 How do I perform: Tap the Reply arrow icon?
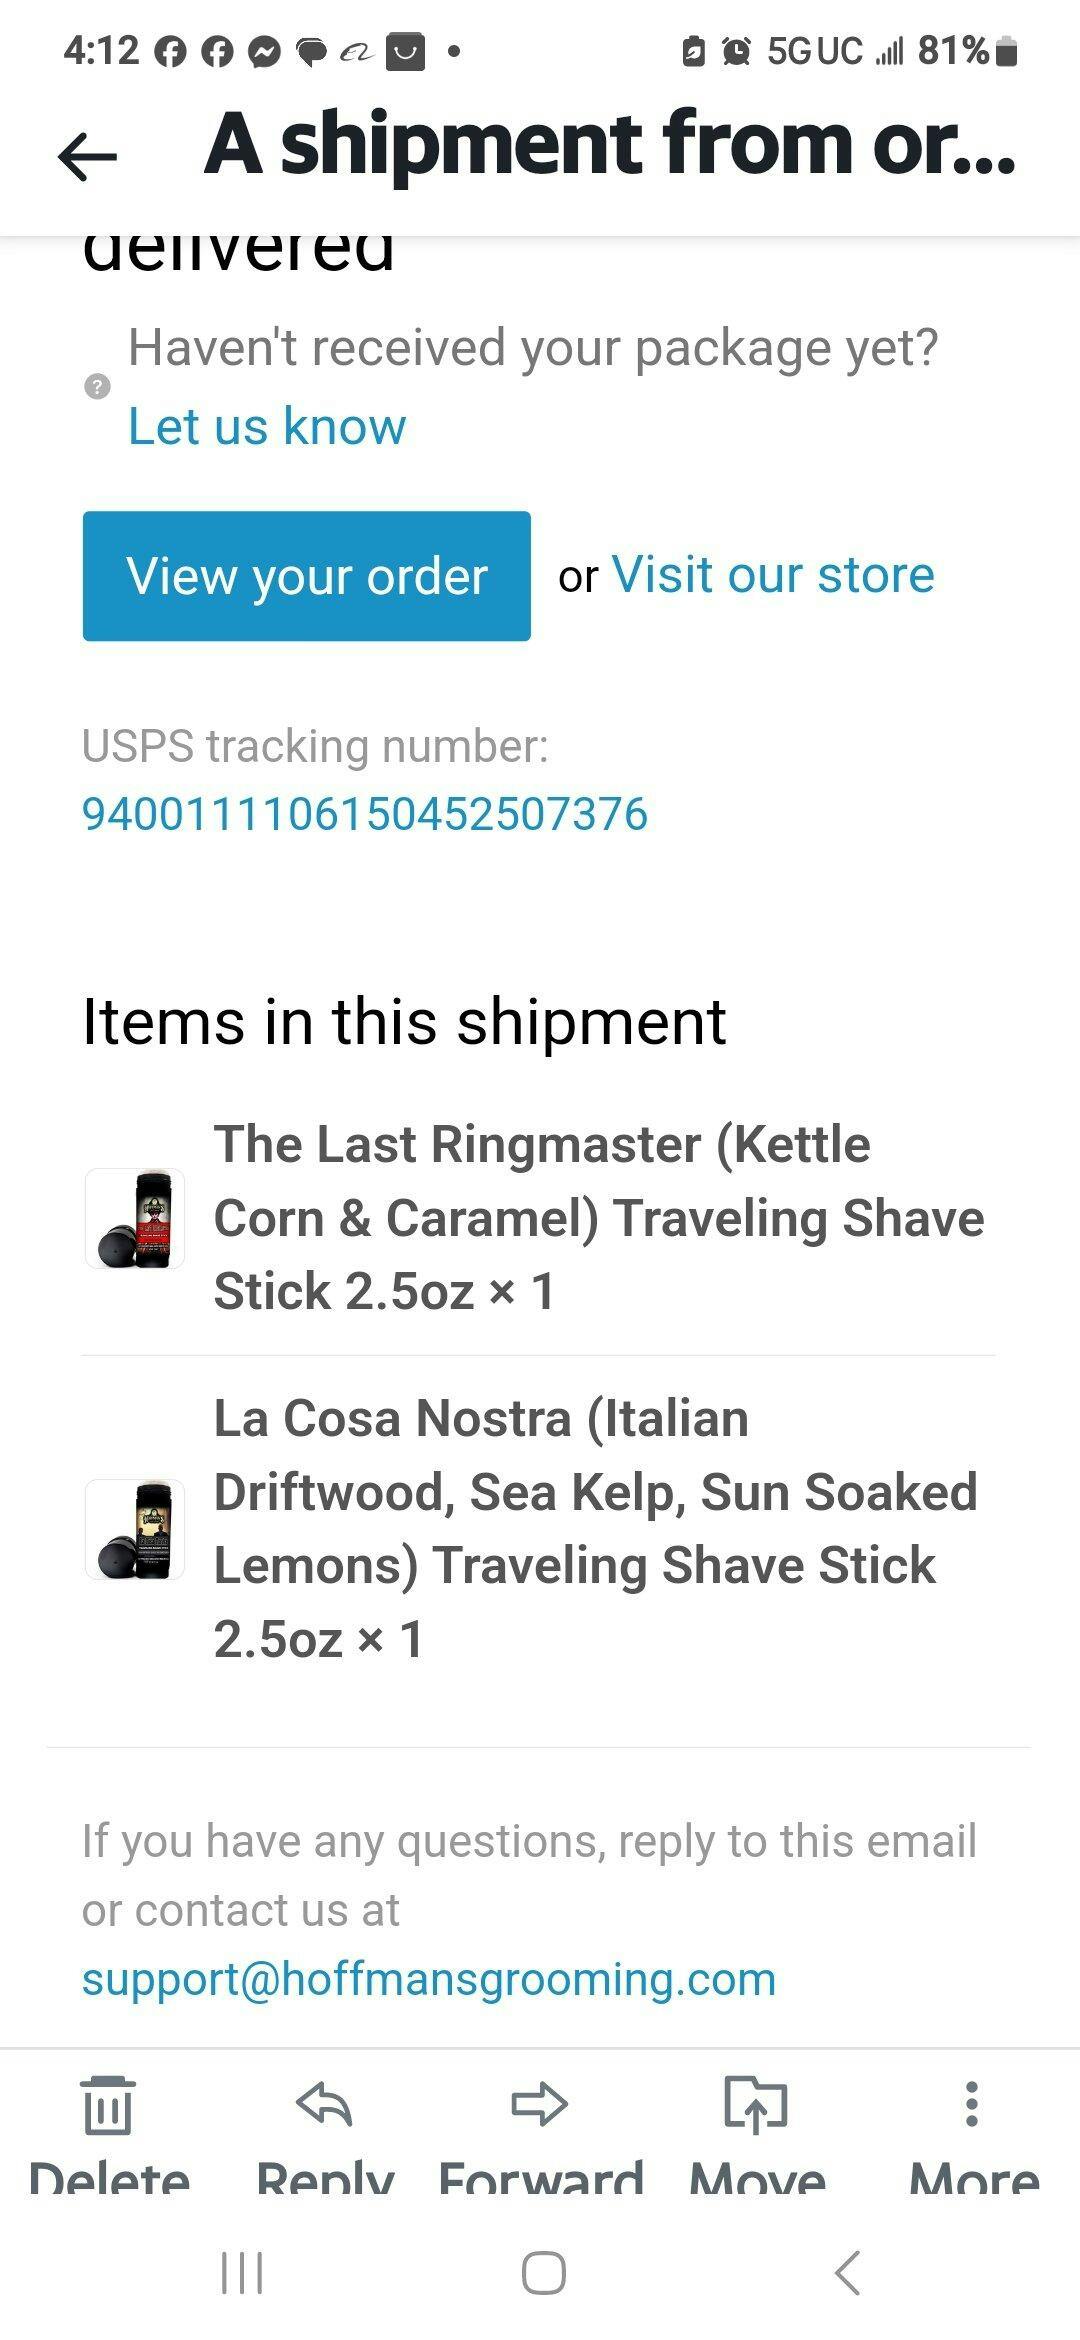tap(324, 2104)
